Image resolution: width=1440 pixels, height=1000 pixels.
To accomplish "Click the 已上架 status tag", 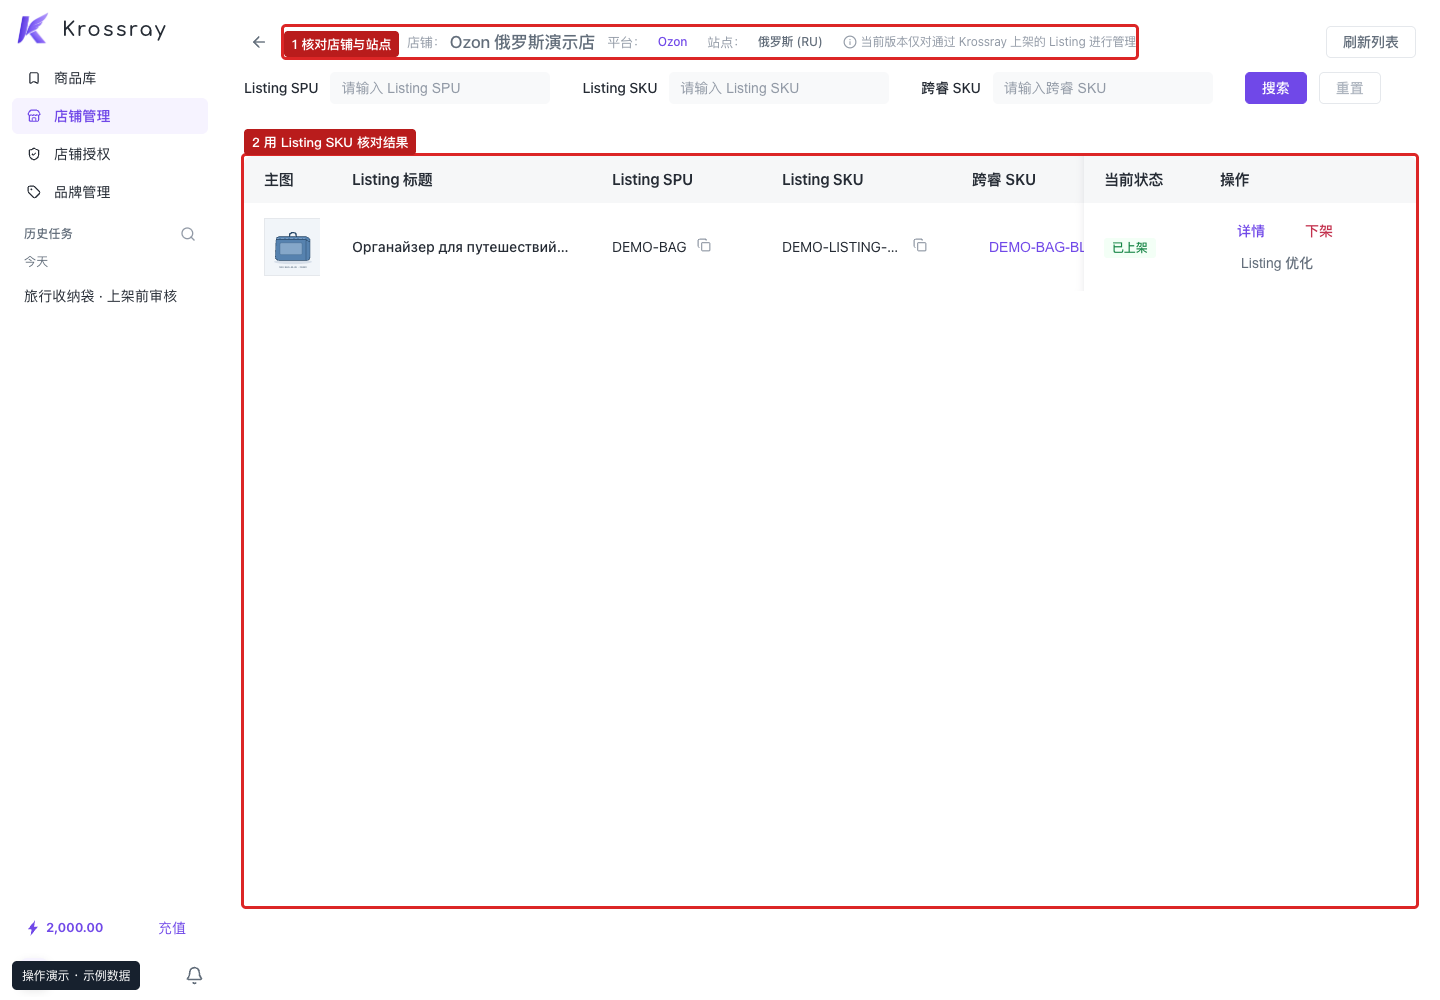I will point(1130,247).
